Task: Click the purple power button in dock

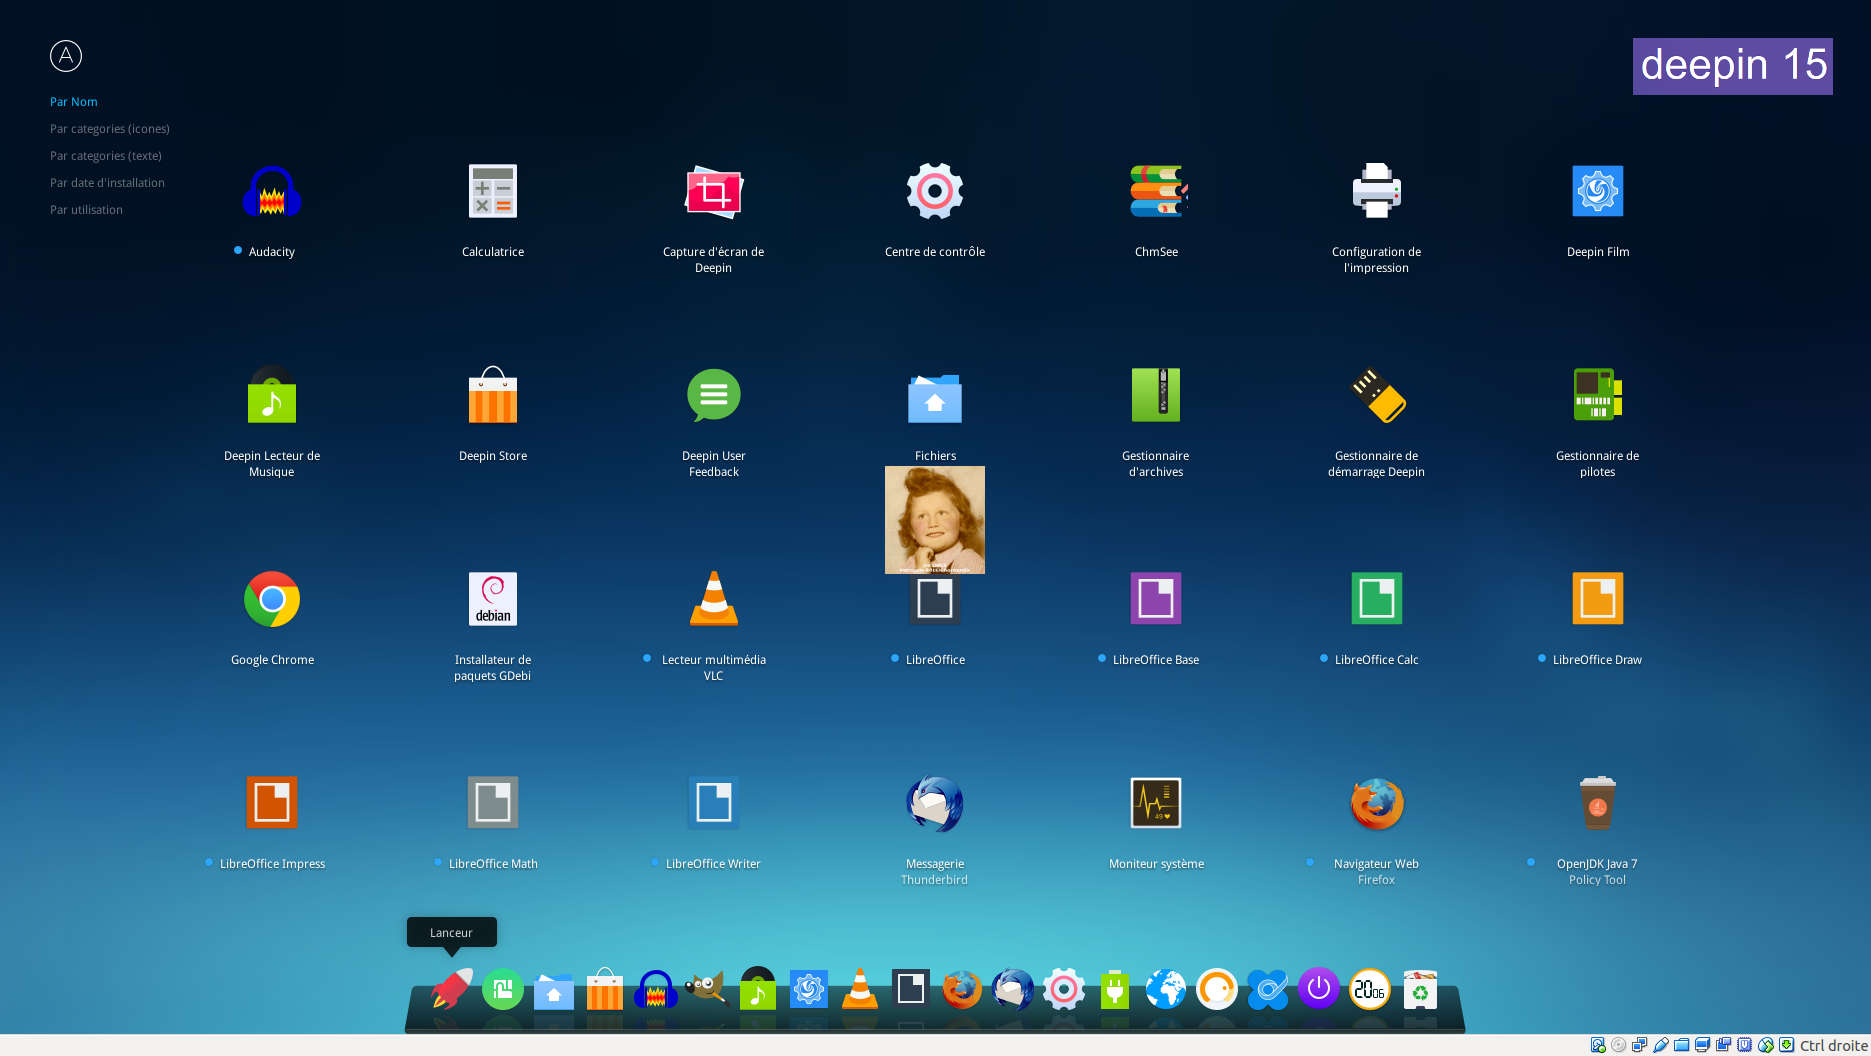Action: (x=1319, y=989)
